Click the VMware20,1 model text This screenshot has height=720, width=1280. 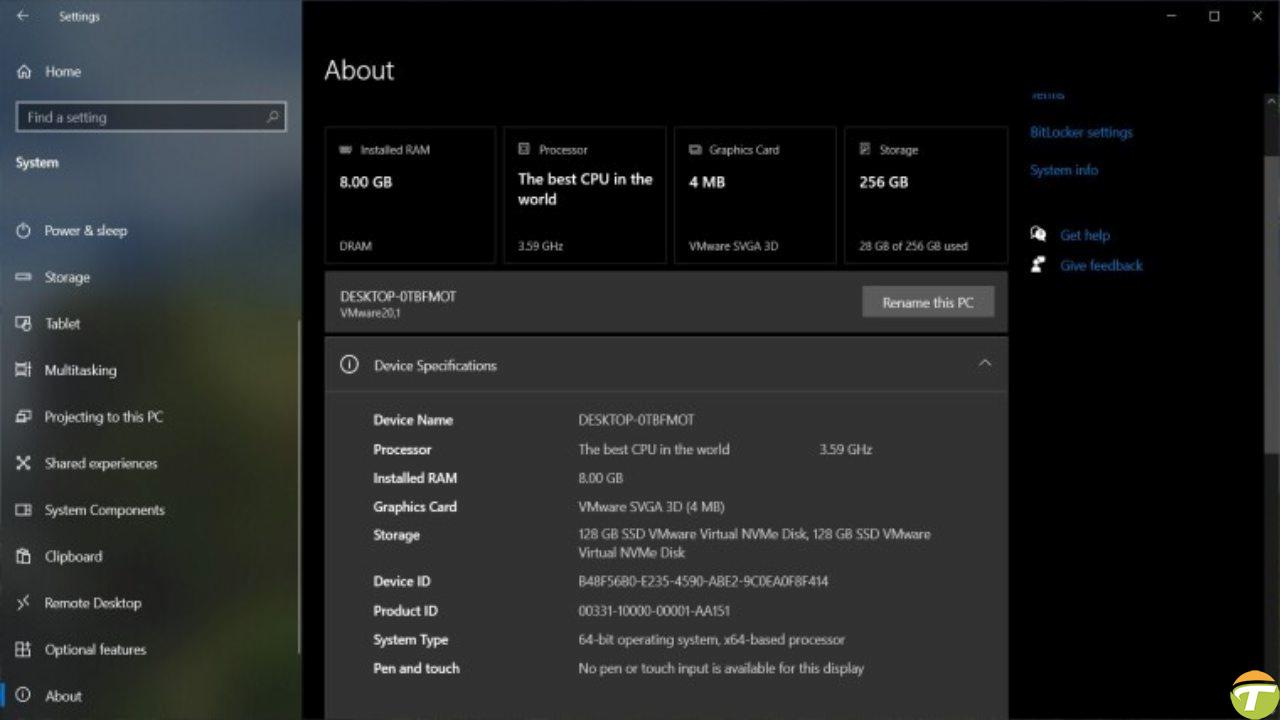click(x=371, y=313)
